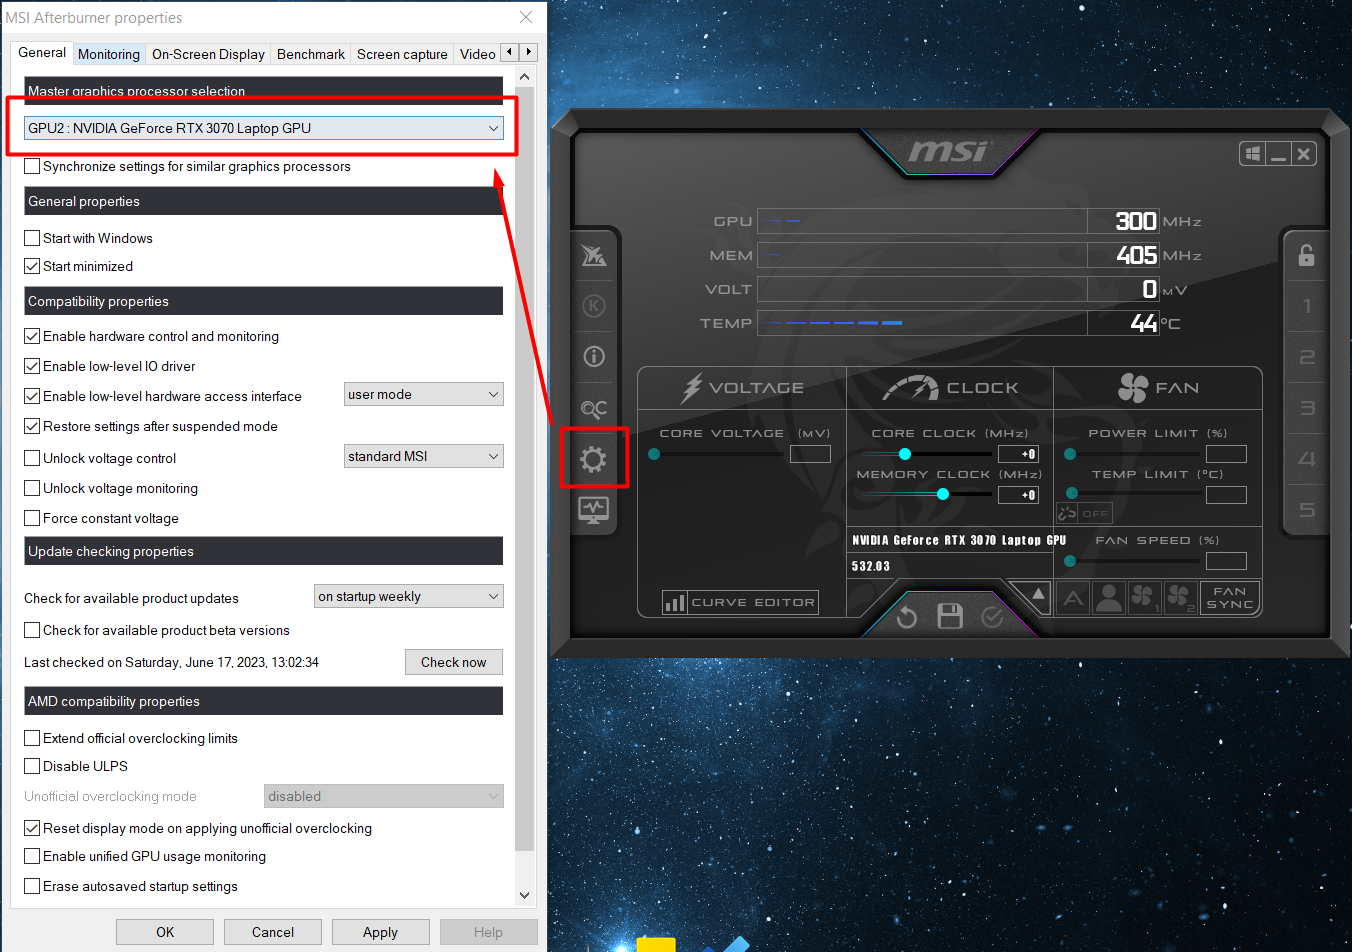1352x952 pixels.
Task: Adjust the Fan Speed slider handle
Action: 1070,561
